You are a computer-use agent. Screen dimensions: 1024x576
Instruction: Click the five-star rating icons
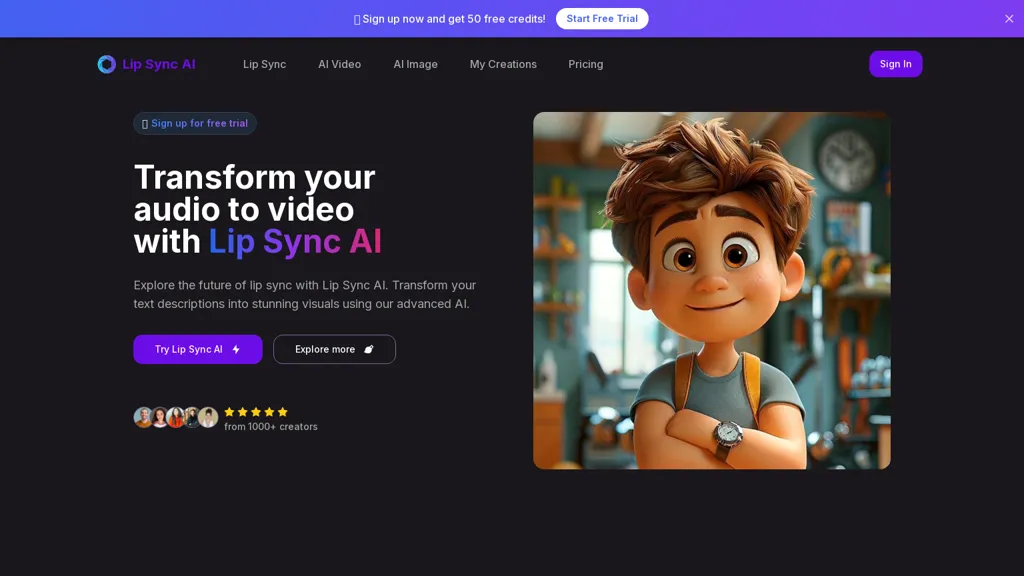(256, 412)
